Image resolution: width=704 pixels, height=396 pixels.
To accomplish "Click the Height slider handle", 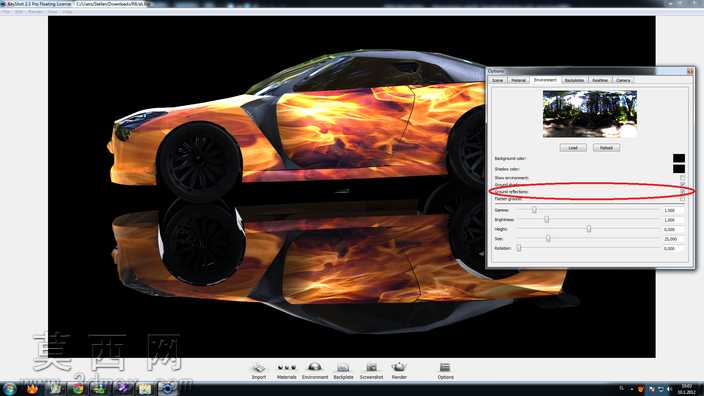I will click(589, 229).
